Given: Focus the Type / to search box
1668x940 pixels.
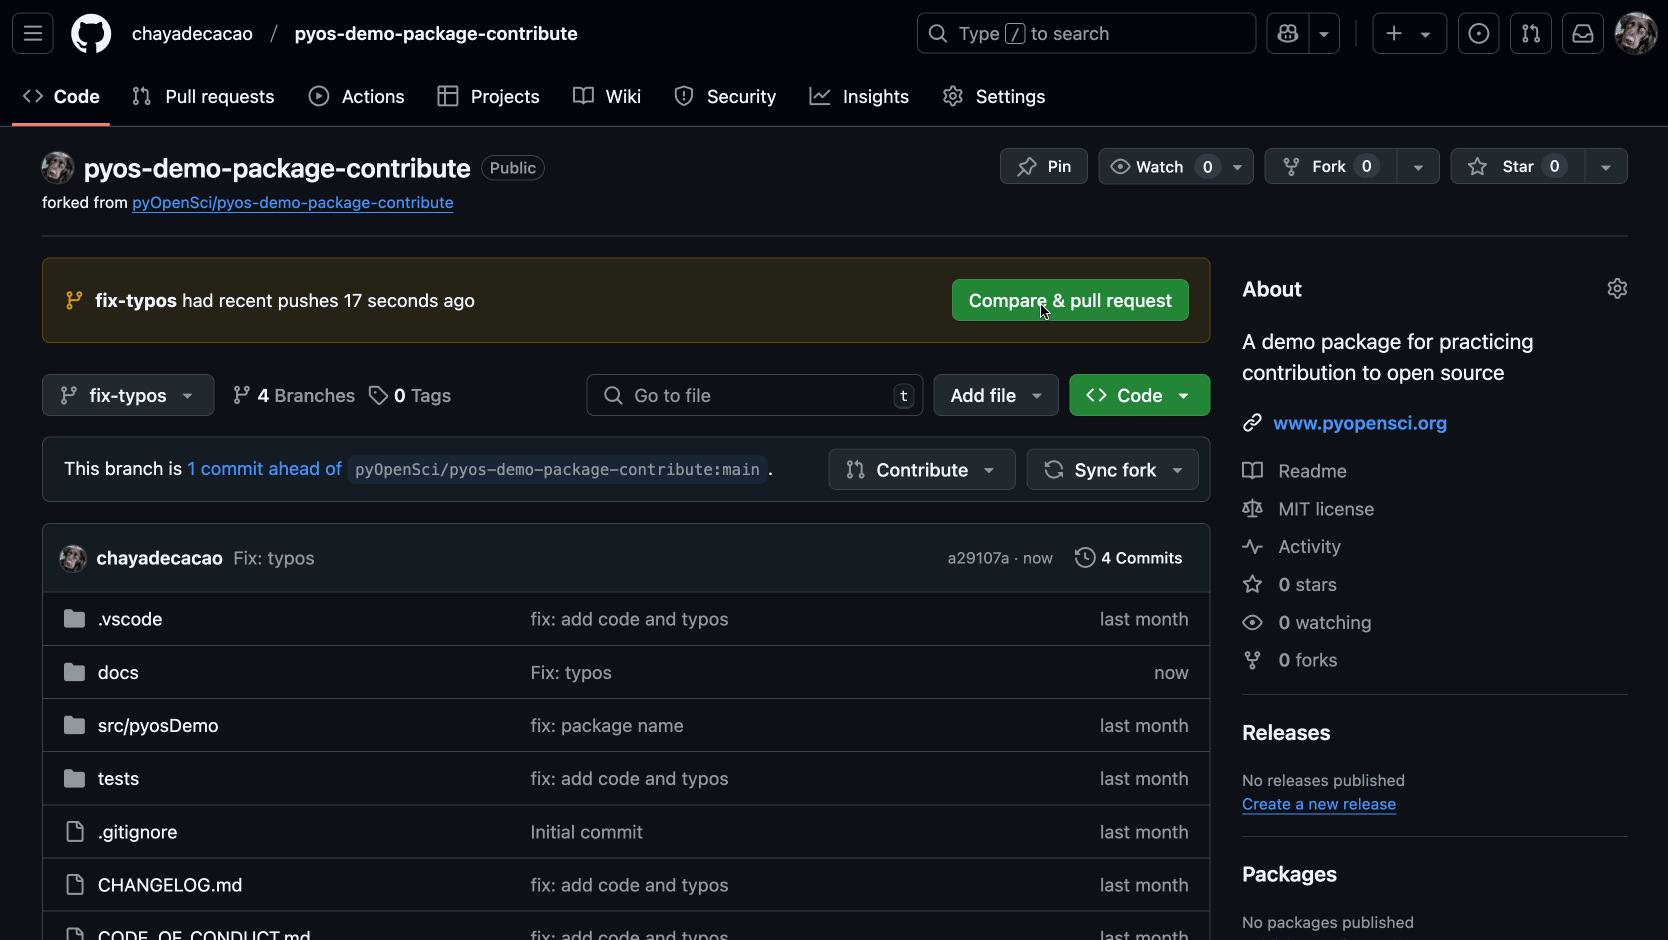Looking at the screenshot, I should click(1086, 34).
